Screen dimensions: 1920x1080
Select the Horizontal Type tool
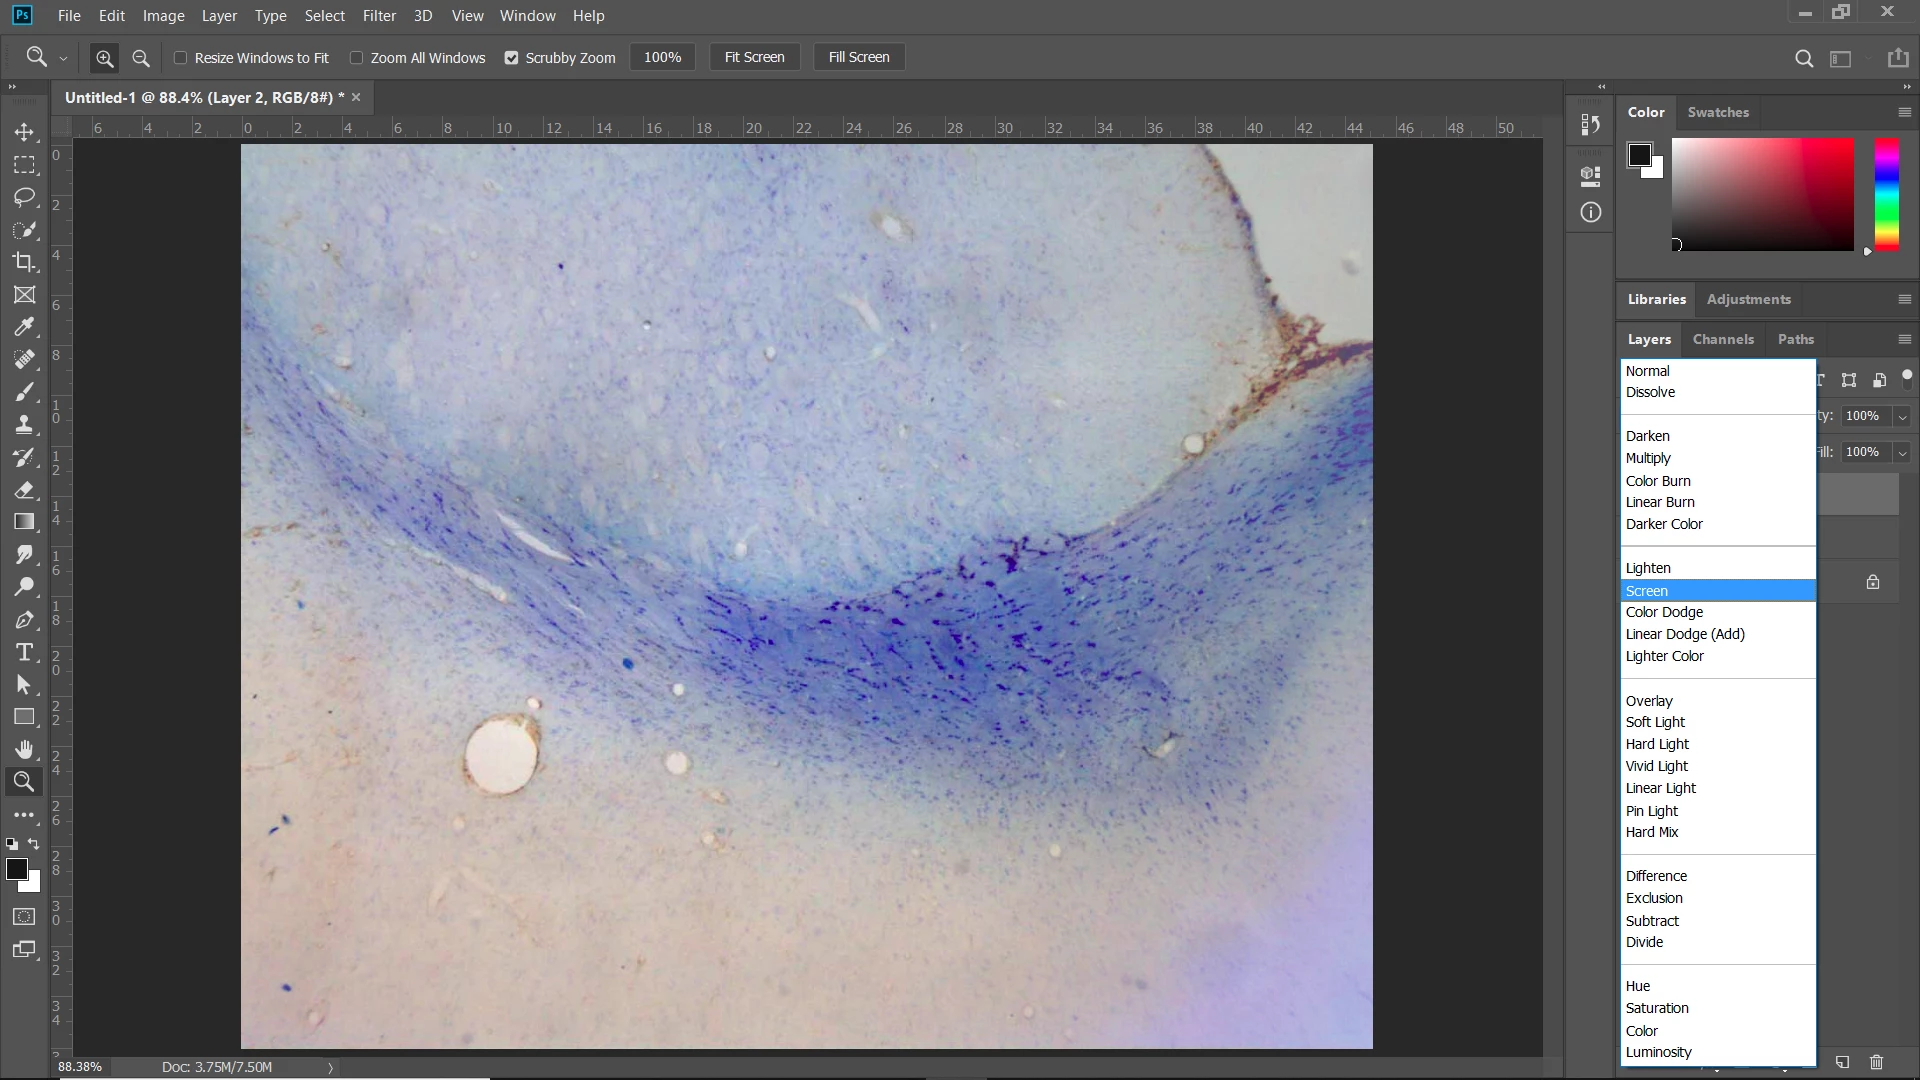(24, 653)
